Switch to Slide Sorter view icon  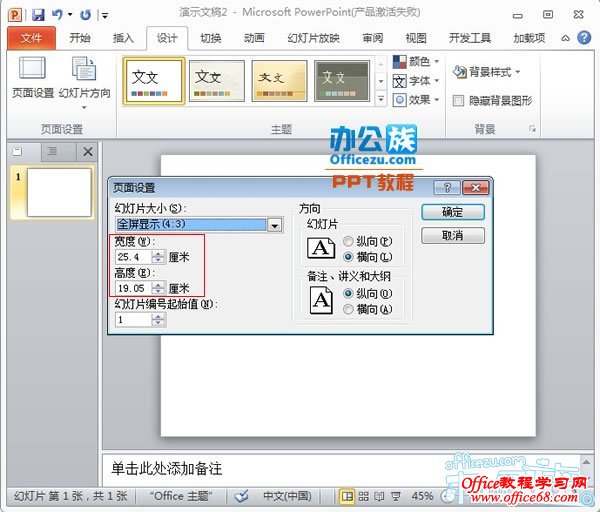point(364,497)
